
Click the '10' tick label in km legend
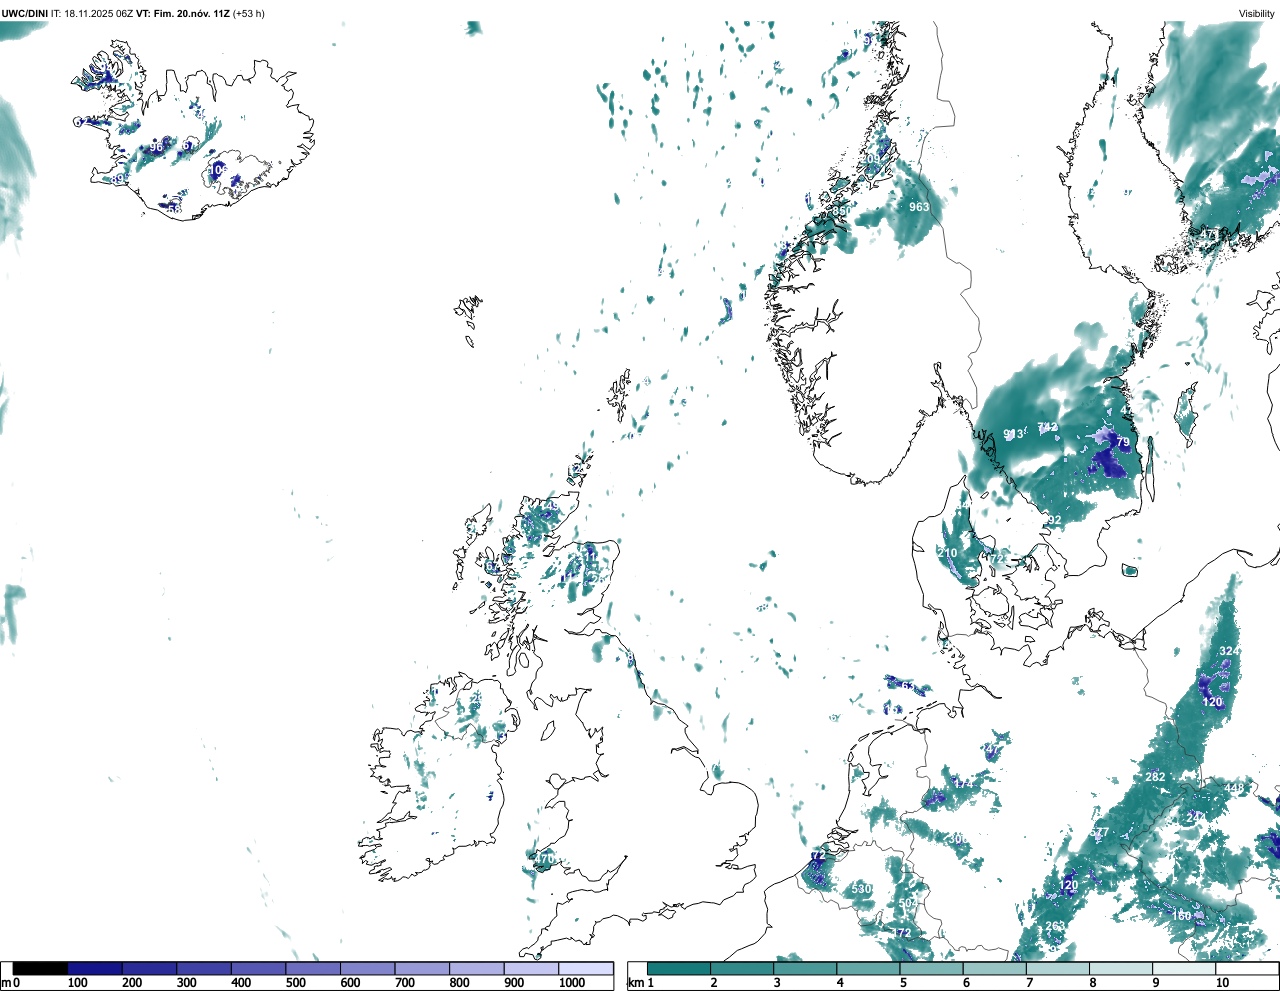click(1222, 983)
